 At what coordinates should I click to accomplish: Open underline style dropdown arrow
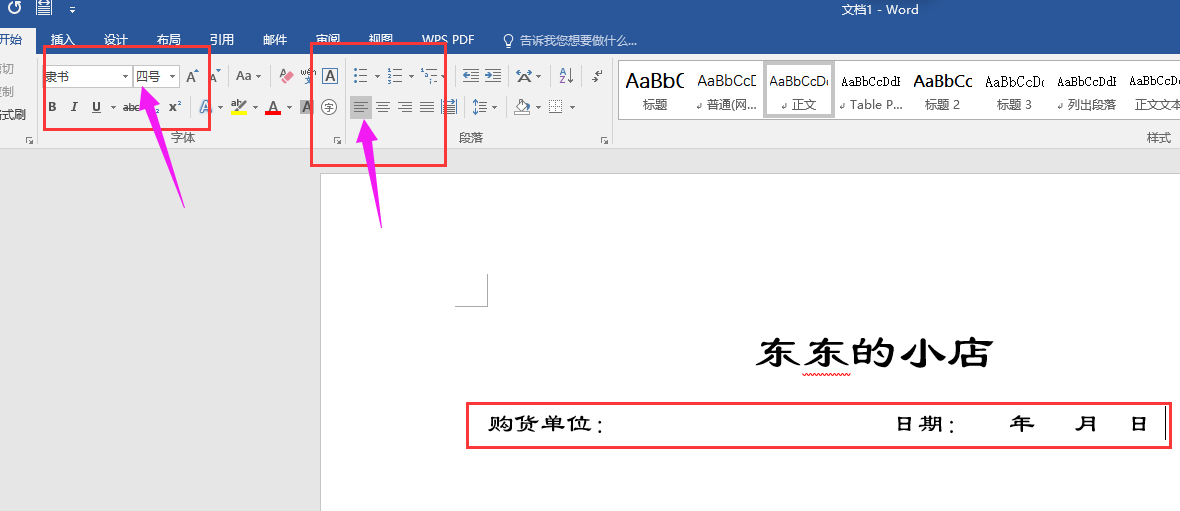[x=113, y=107]
